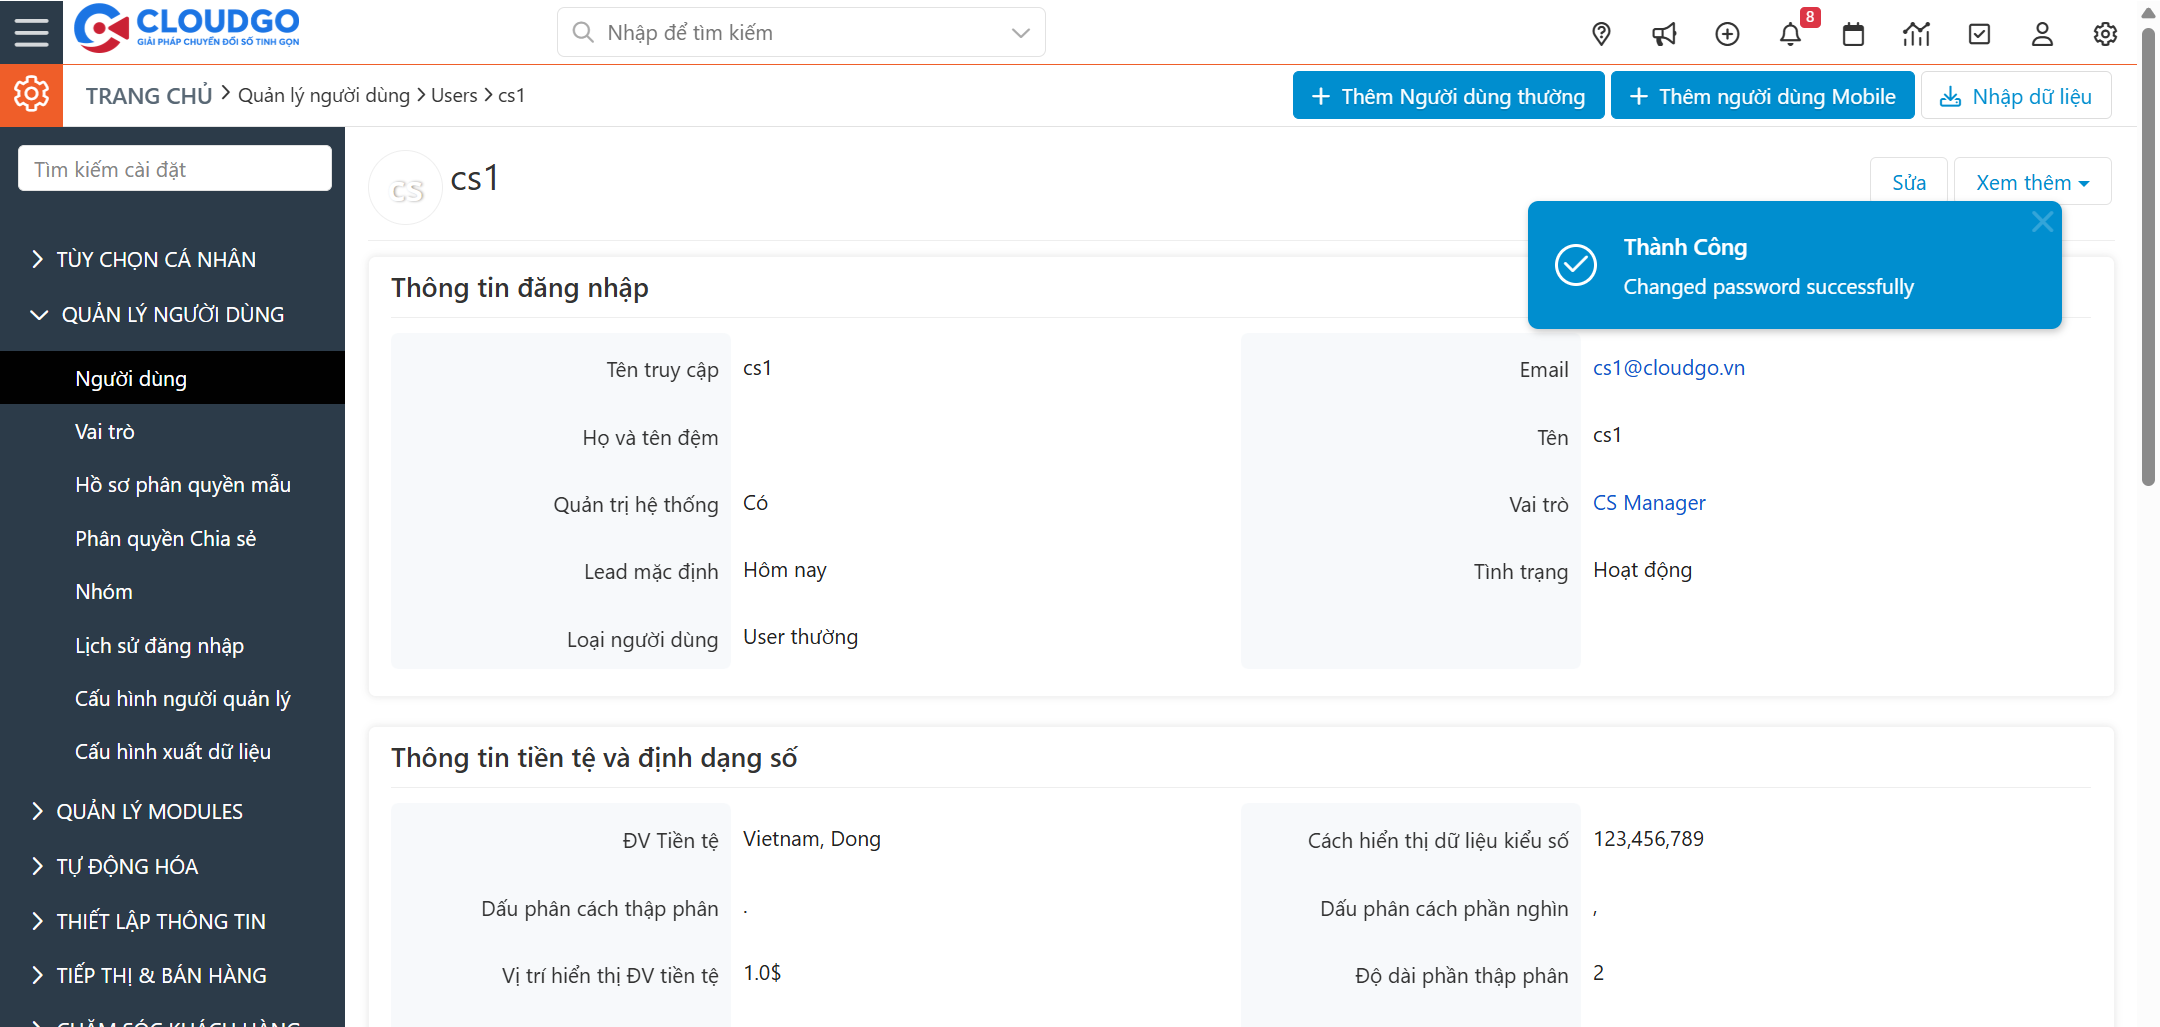Viewport: 2160px width, 1027px height.
Task: Click the cs1 avatar image
Action: click(405, 187)
